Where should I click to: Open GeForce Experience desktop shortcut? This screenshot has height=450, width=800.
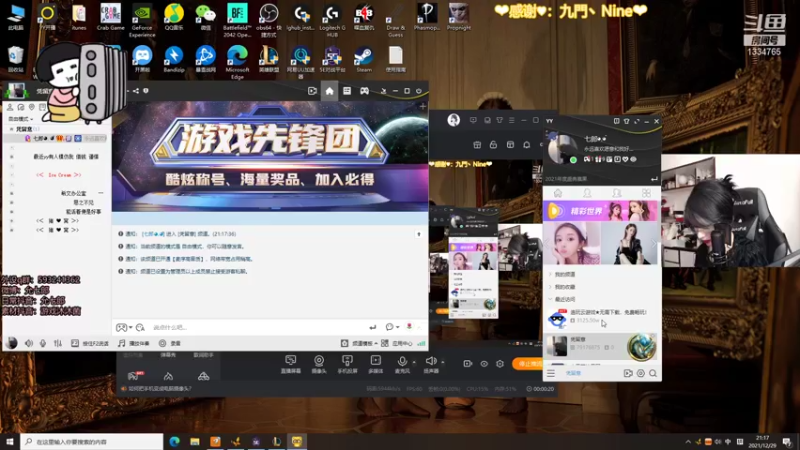[142, 20]
